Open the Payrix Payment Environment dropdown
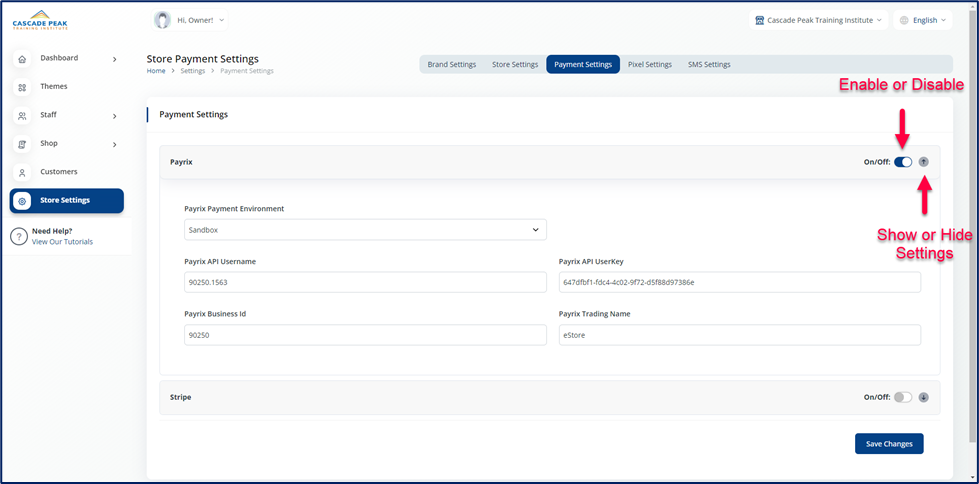This screenshot has height=484, width=979. [x=365, y=230]
